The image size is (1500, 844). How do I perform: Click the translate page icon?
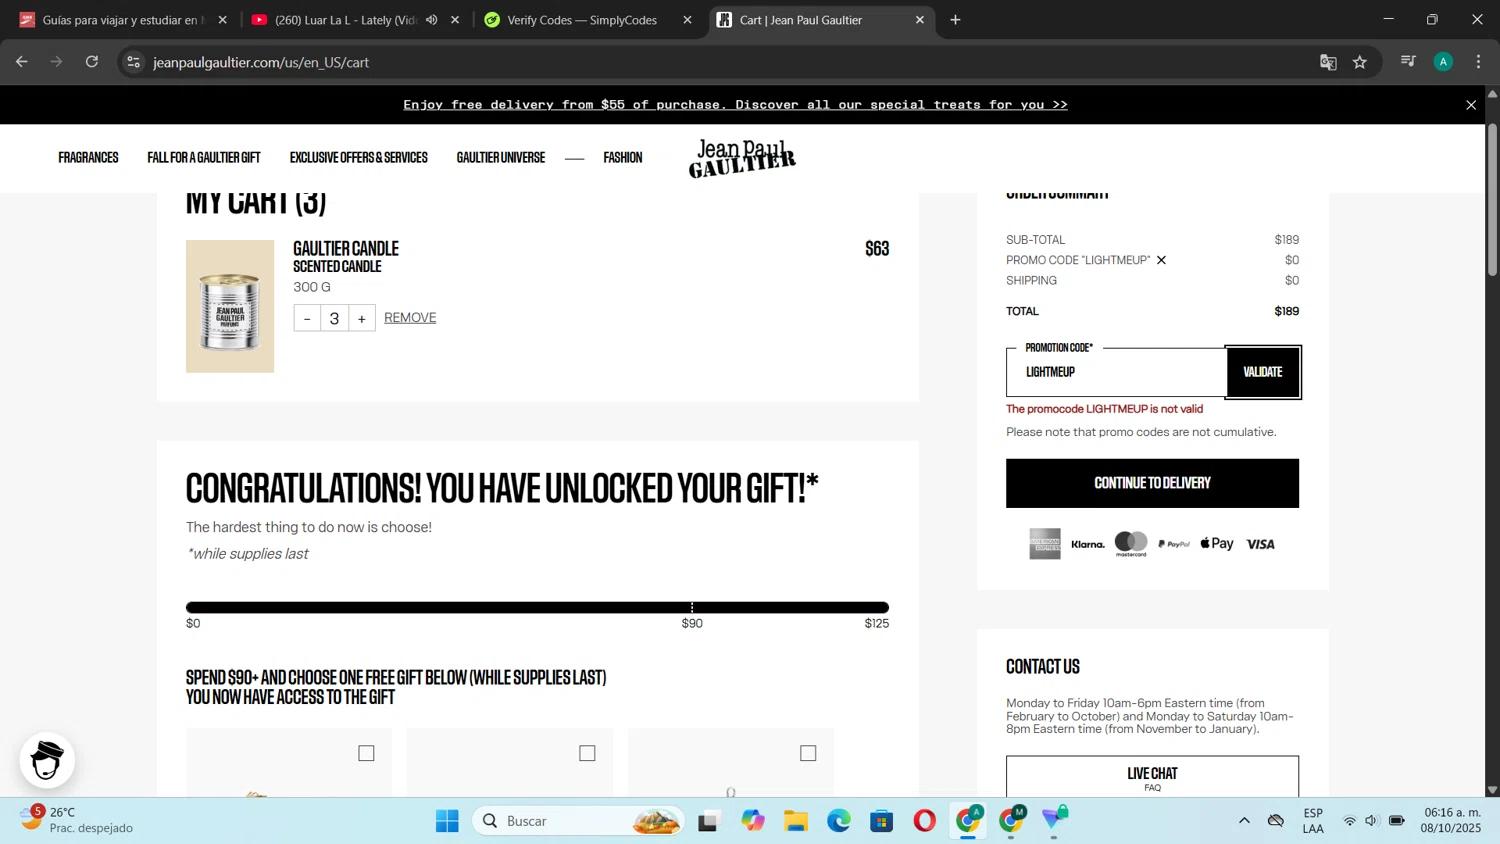pos(1328,62)
